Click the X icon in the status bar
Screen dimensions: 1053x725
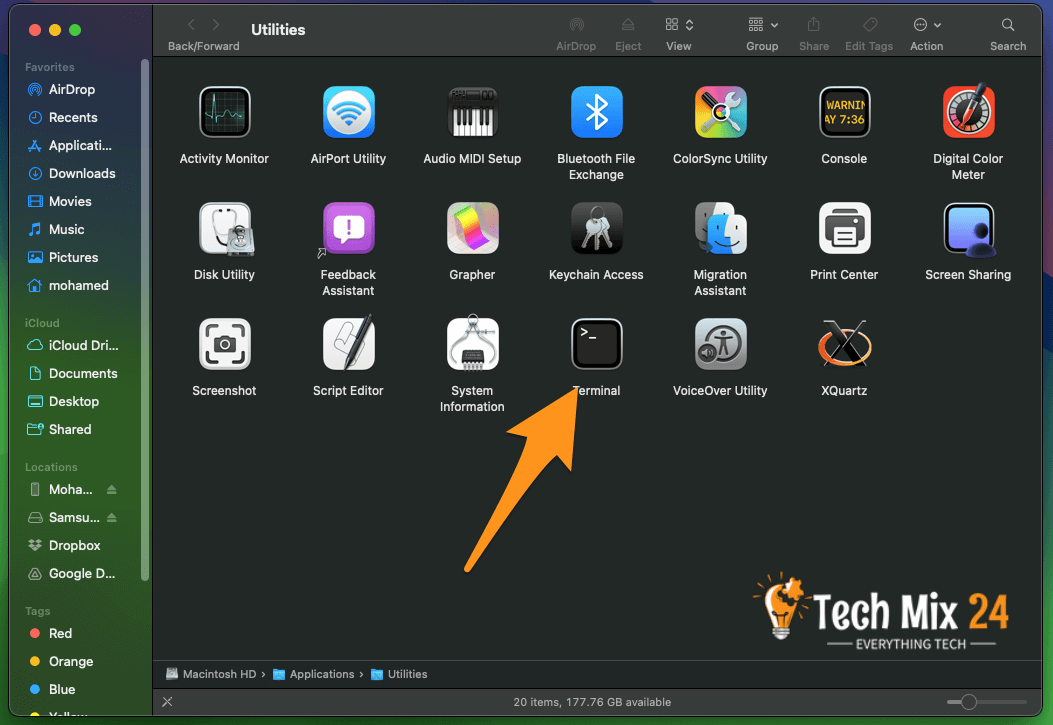coord(167,702)
